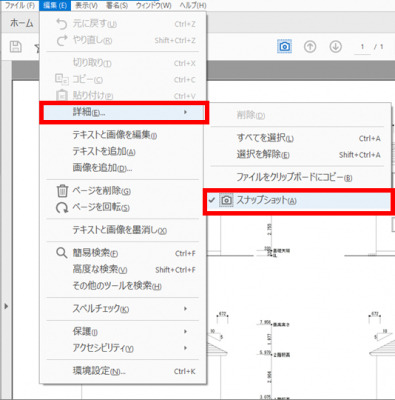Viewport: 395px width, 400px height.
Task: Expand the left navigation pane arrow
Action: pyautogui.click(x=6, y=306)
